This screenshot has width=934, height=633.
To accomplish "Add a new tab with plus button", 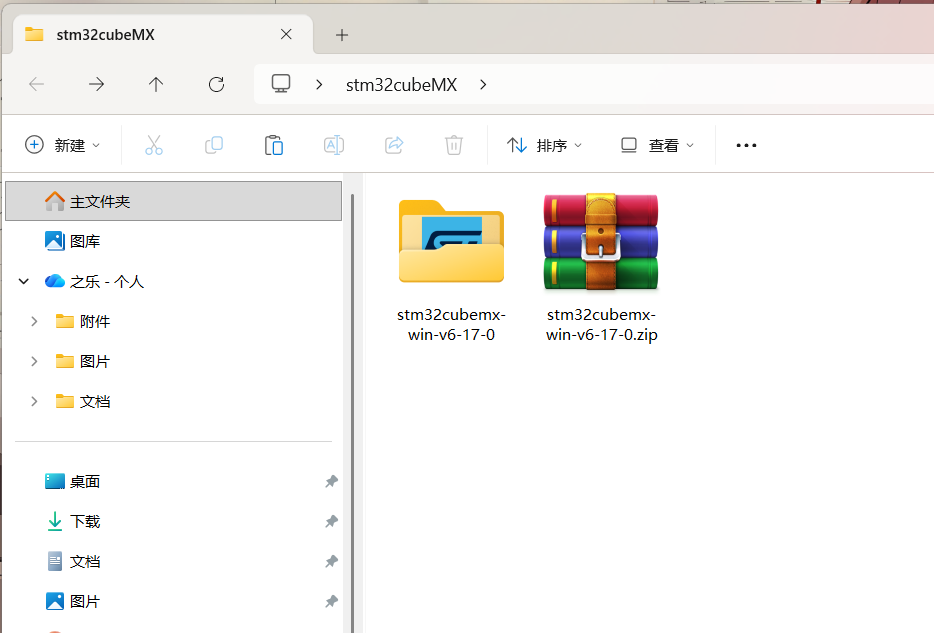I will [x=342, y=35].
